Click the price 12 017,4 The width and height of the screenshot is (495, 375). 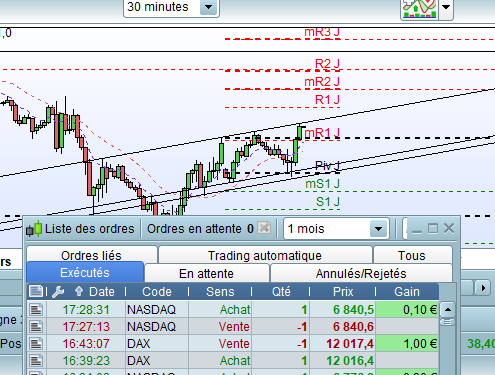click(x=350, y=344)
